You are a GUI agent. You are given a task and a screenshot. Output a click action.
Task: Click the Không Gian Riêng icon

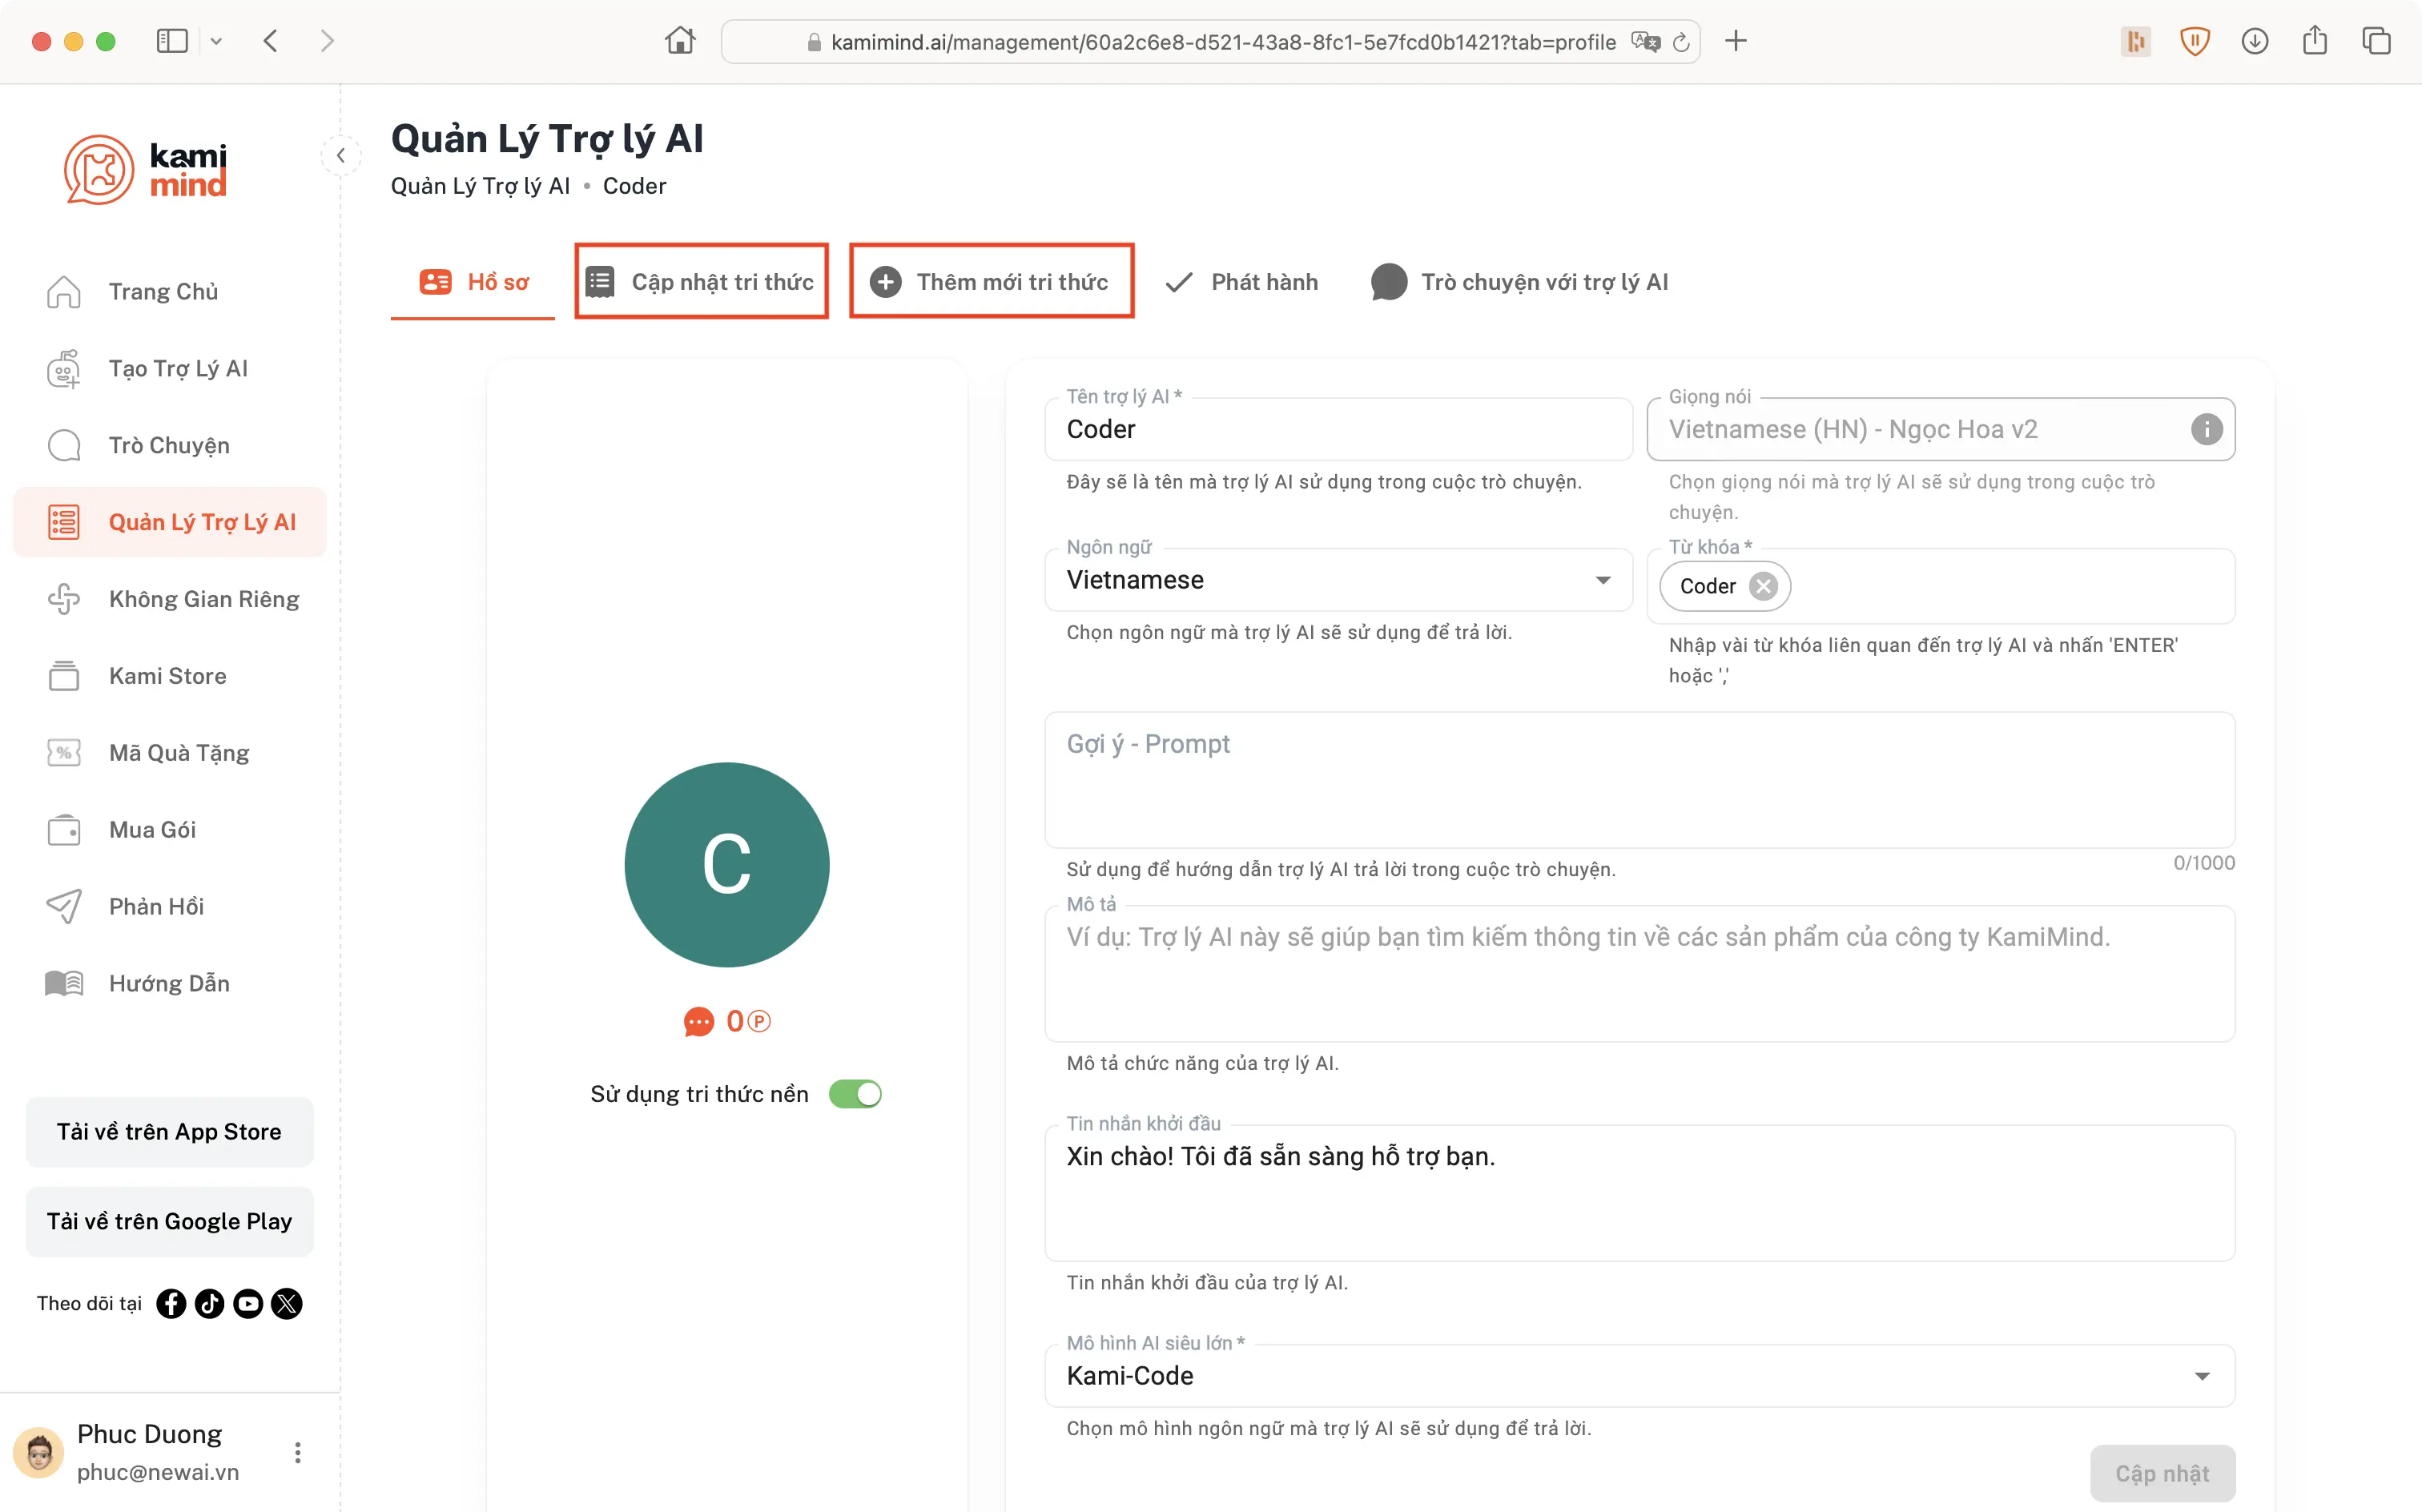(x=64, y=599)
